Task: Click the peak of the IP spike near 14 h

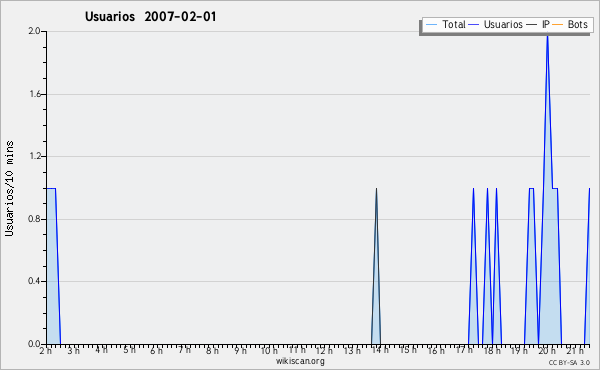Action: coord(377,189)
